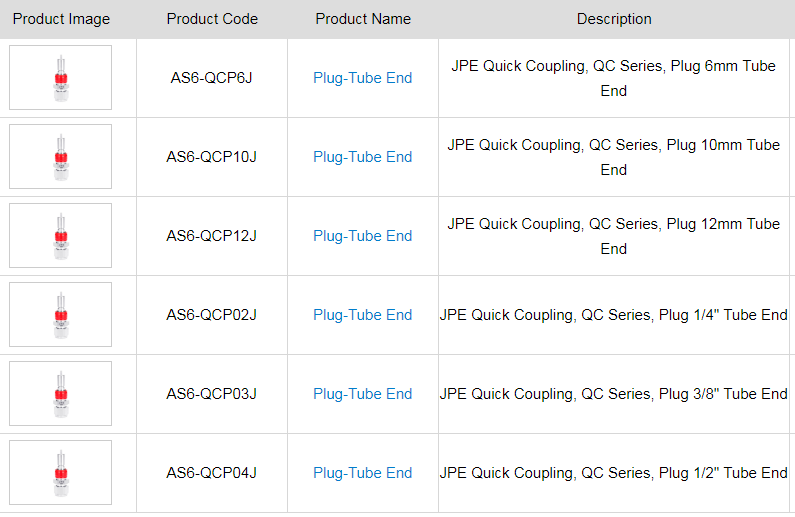Click Plug-Tube End link in AS6-QCP10J row
The image size is (795, 517).
pyautogui.click(x=362, y=157)
